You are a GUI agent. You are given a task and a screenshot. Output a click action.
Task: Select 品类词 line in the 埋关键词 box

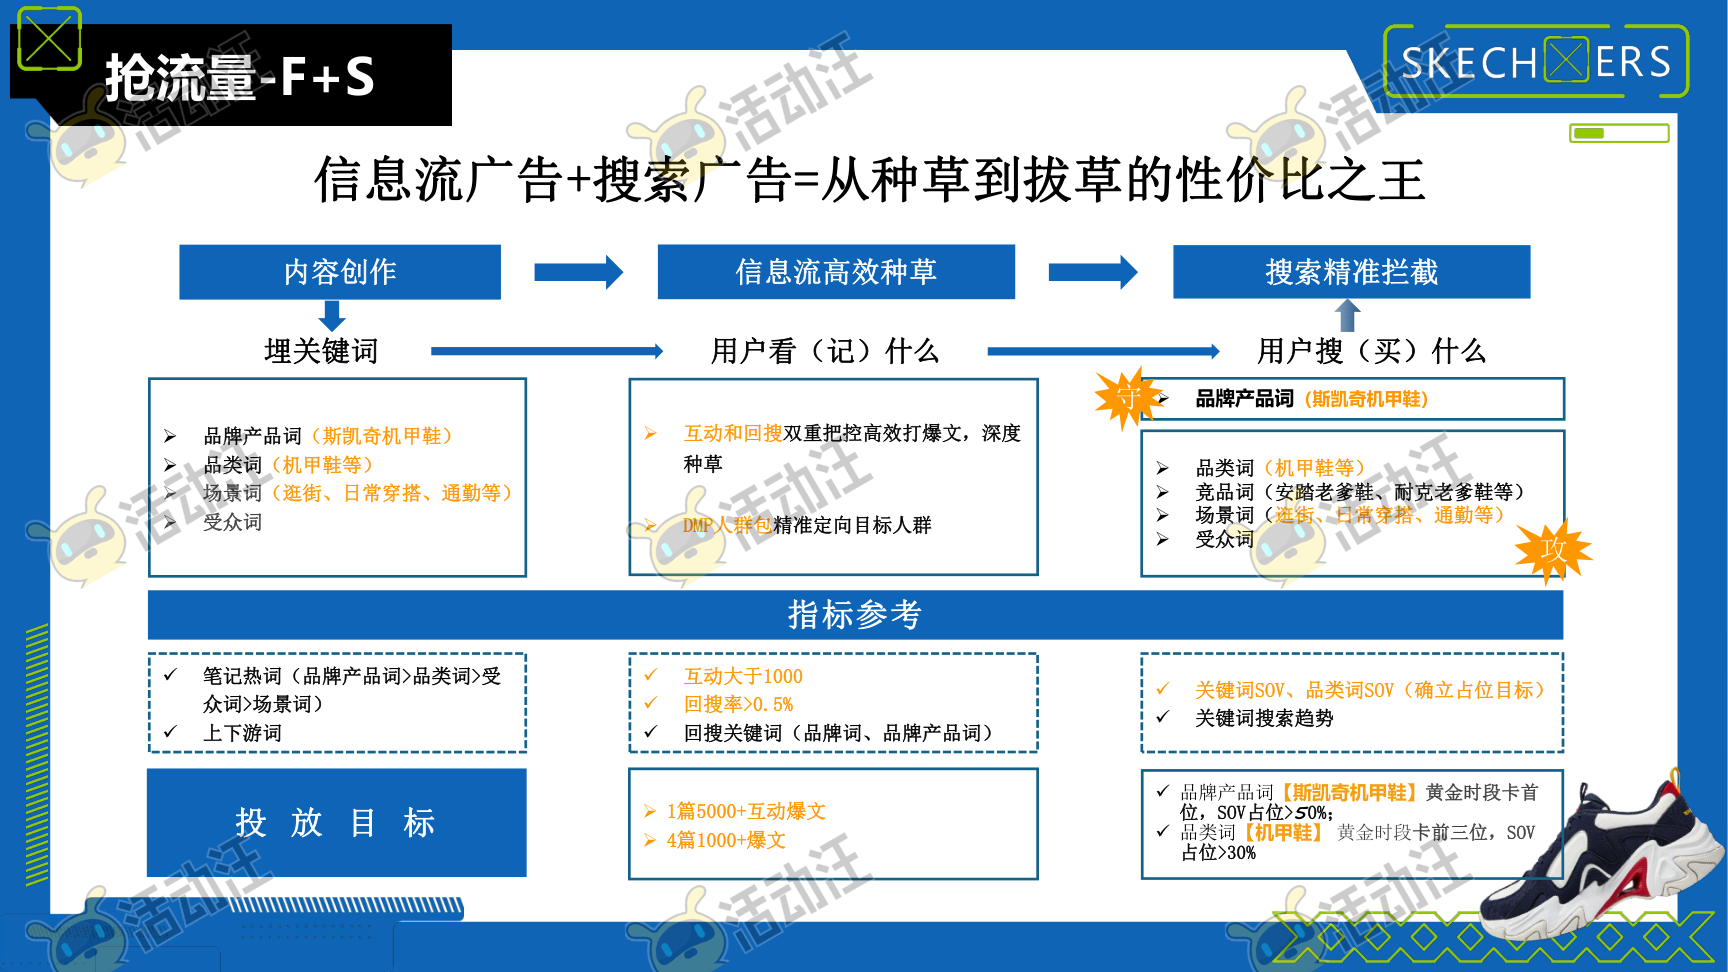point(288,465)
